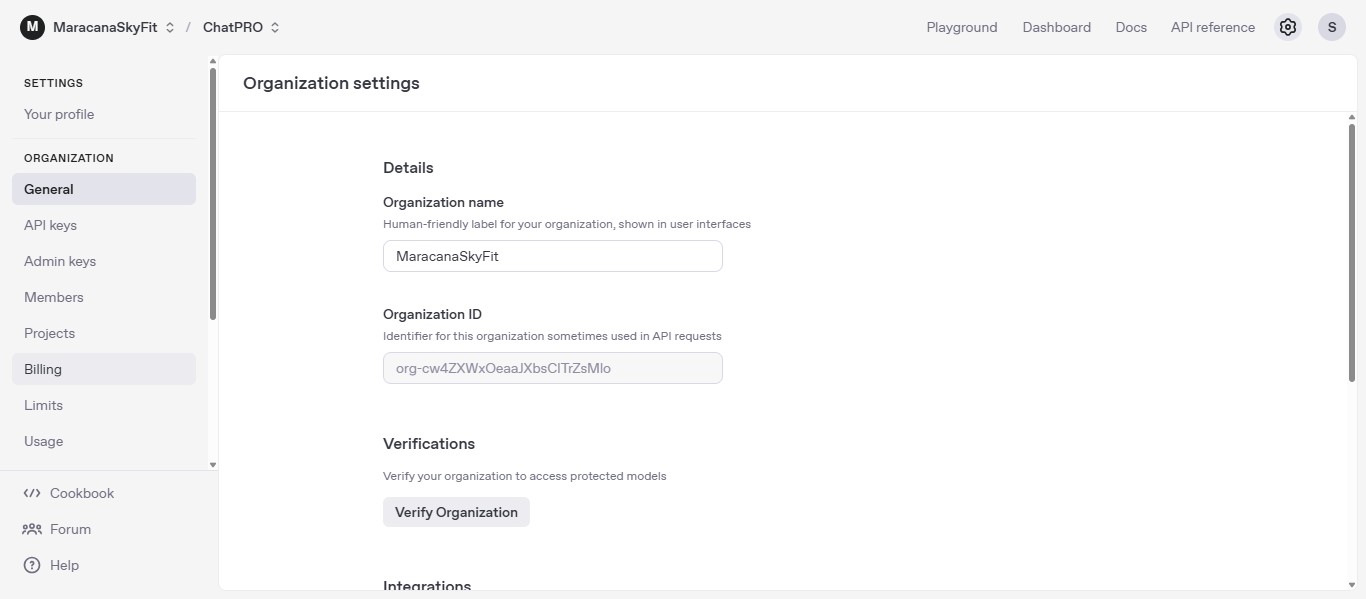Open Your profile settings

59,114
